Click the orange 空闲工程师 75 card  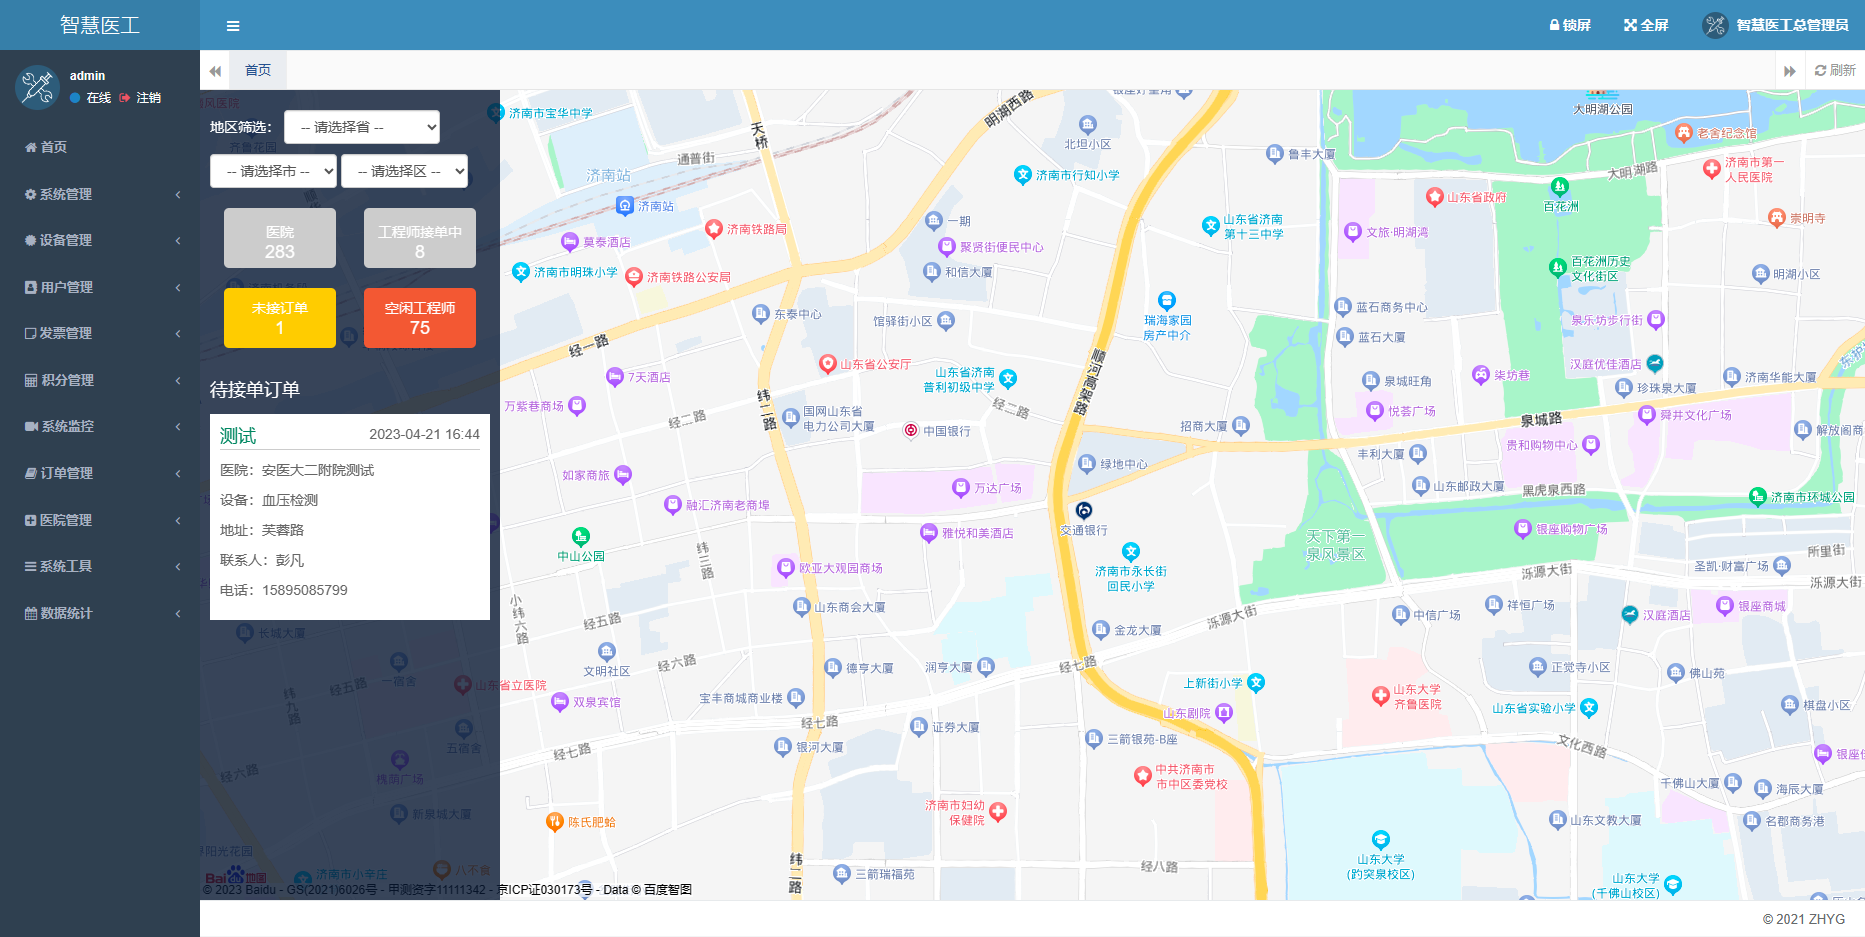(x=420, y=318)
